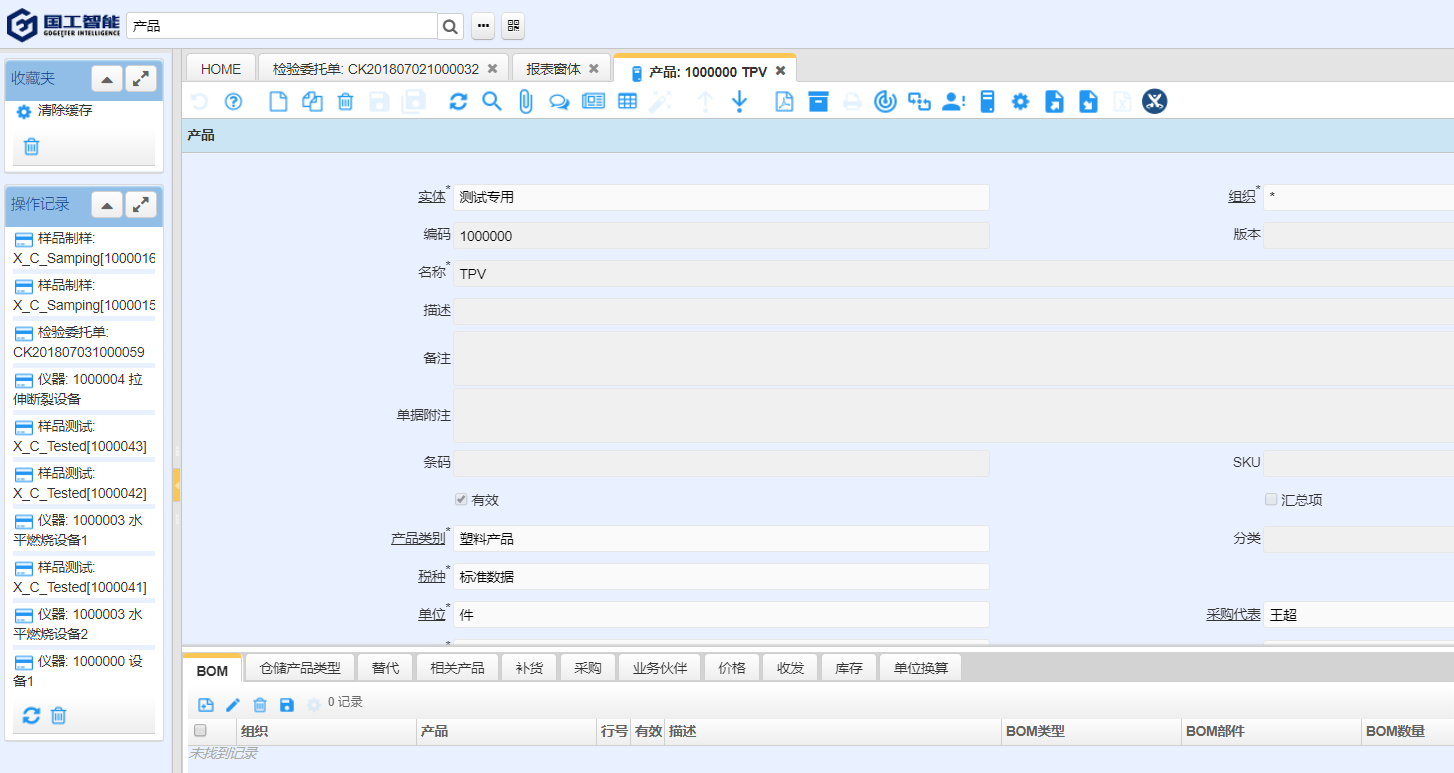Image resolution: width=1454 pixels, height=773 pixels.
Task: Create a new record with the blank document icon
Action: tap(278, 101)
